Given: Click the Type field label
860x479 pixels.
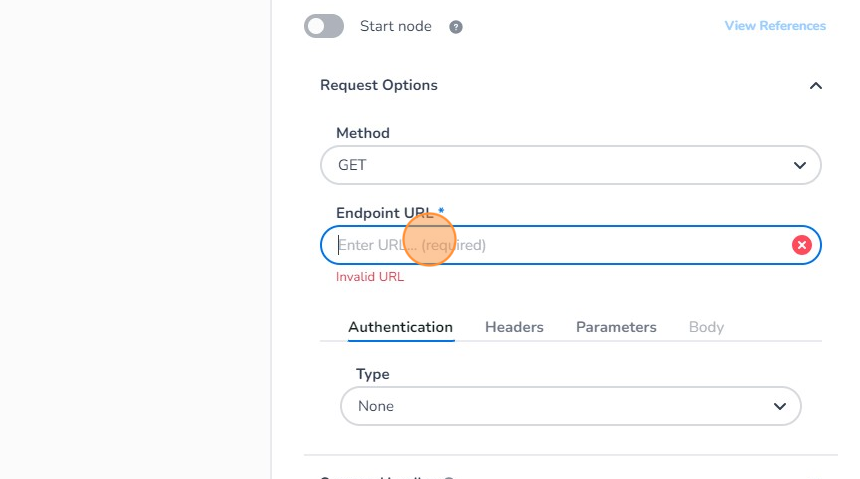Looking at the screenshot, I should [373, 374].
